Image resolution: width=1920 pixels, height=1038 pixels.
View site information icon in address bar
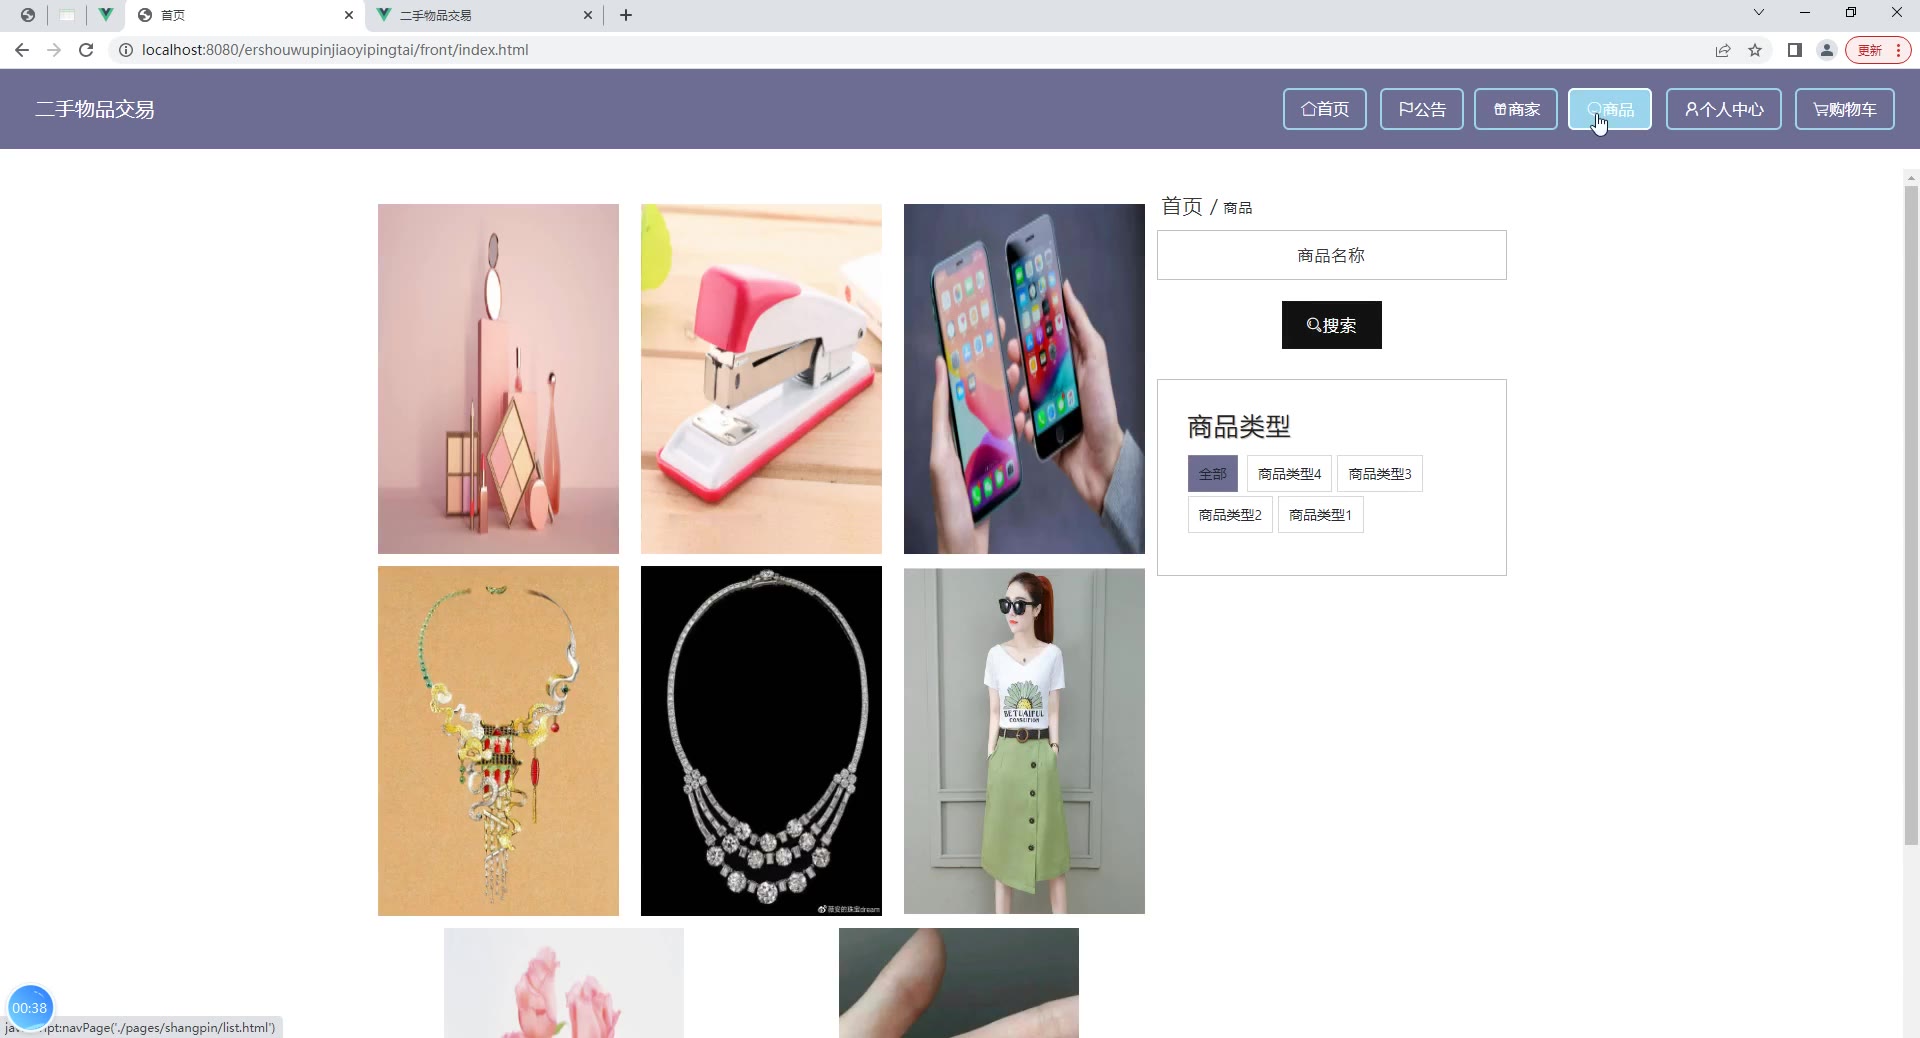point(126,50)
